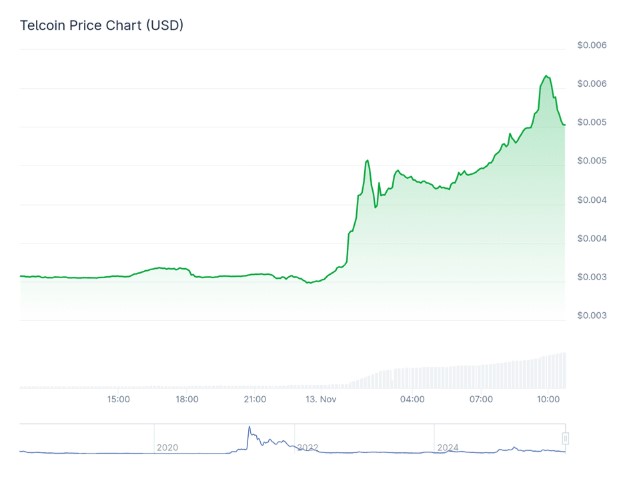Select the 18:00 time axis label

[x=187, y=399]
